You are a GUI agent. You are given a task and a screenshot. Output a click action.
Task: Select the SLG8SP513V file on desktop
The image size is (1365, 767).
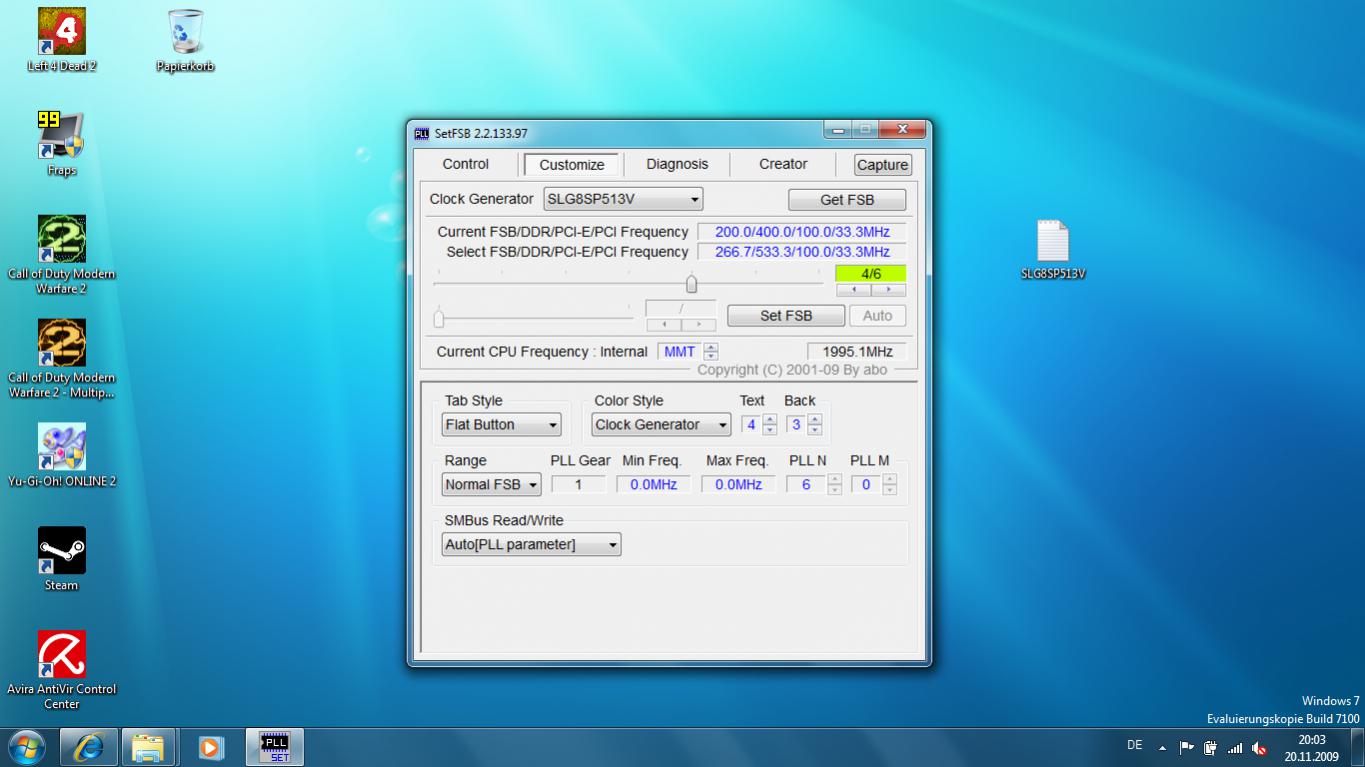[x=1053, y=250]
